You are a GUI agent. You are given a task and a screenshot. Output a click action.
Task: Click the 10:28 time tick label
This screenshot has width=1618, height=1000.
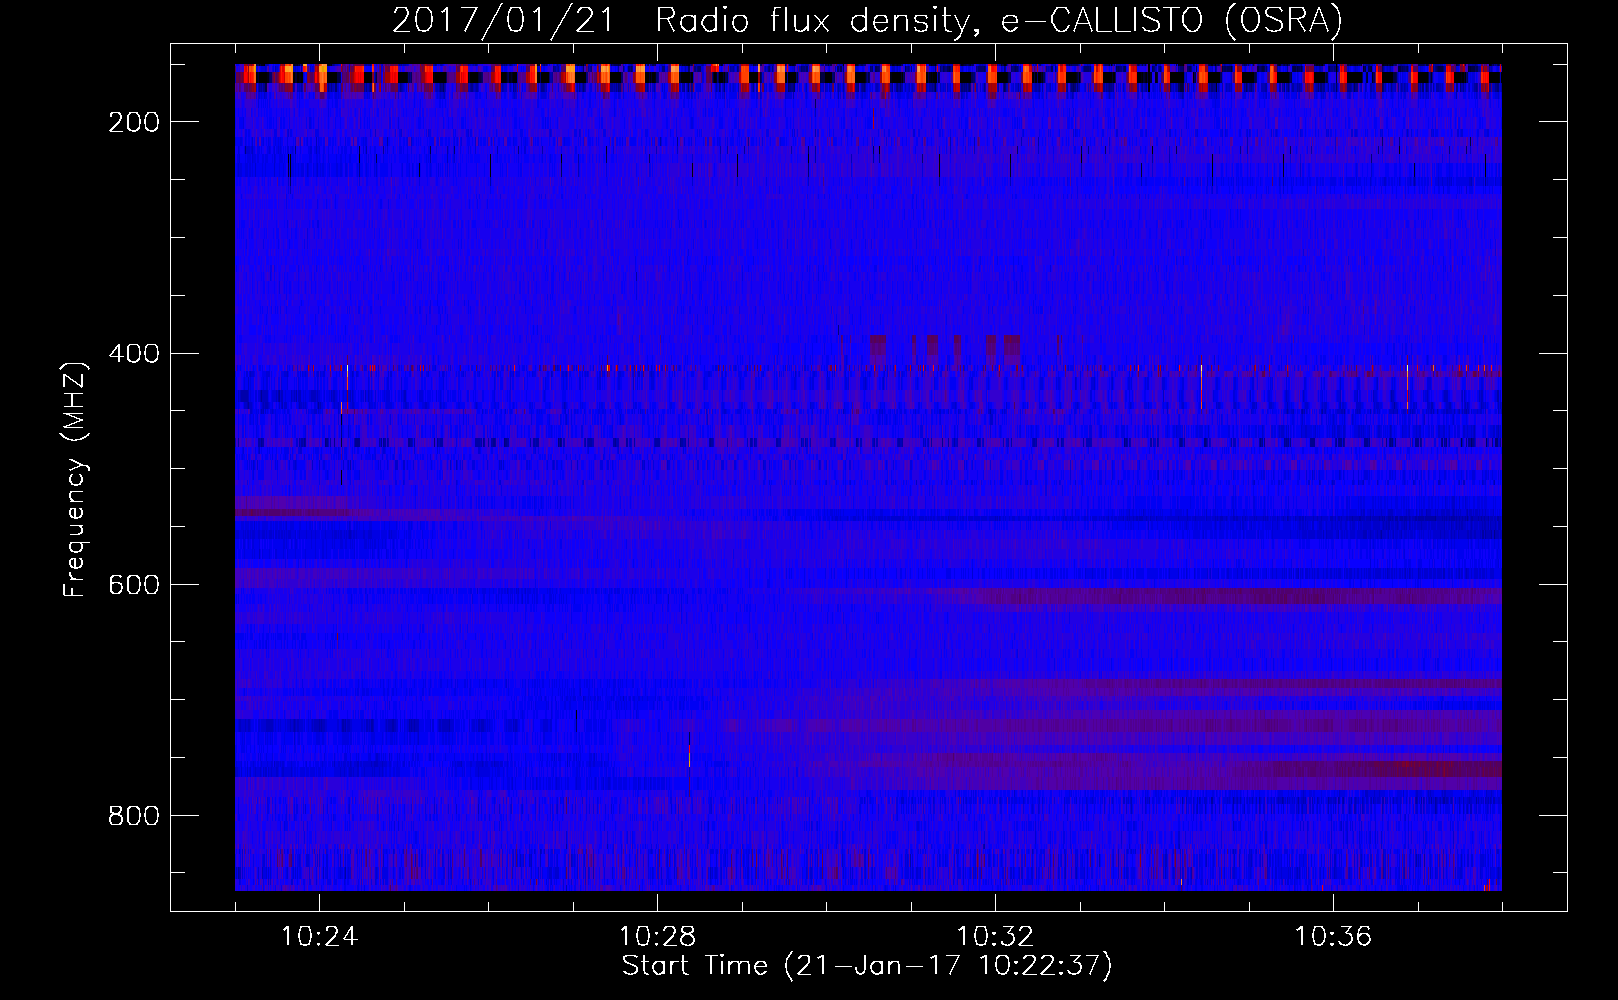pos(657,937)
